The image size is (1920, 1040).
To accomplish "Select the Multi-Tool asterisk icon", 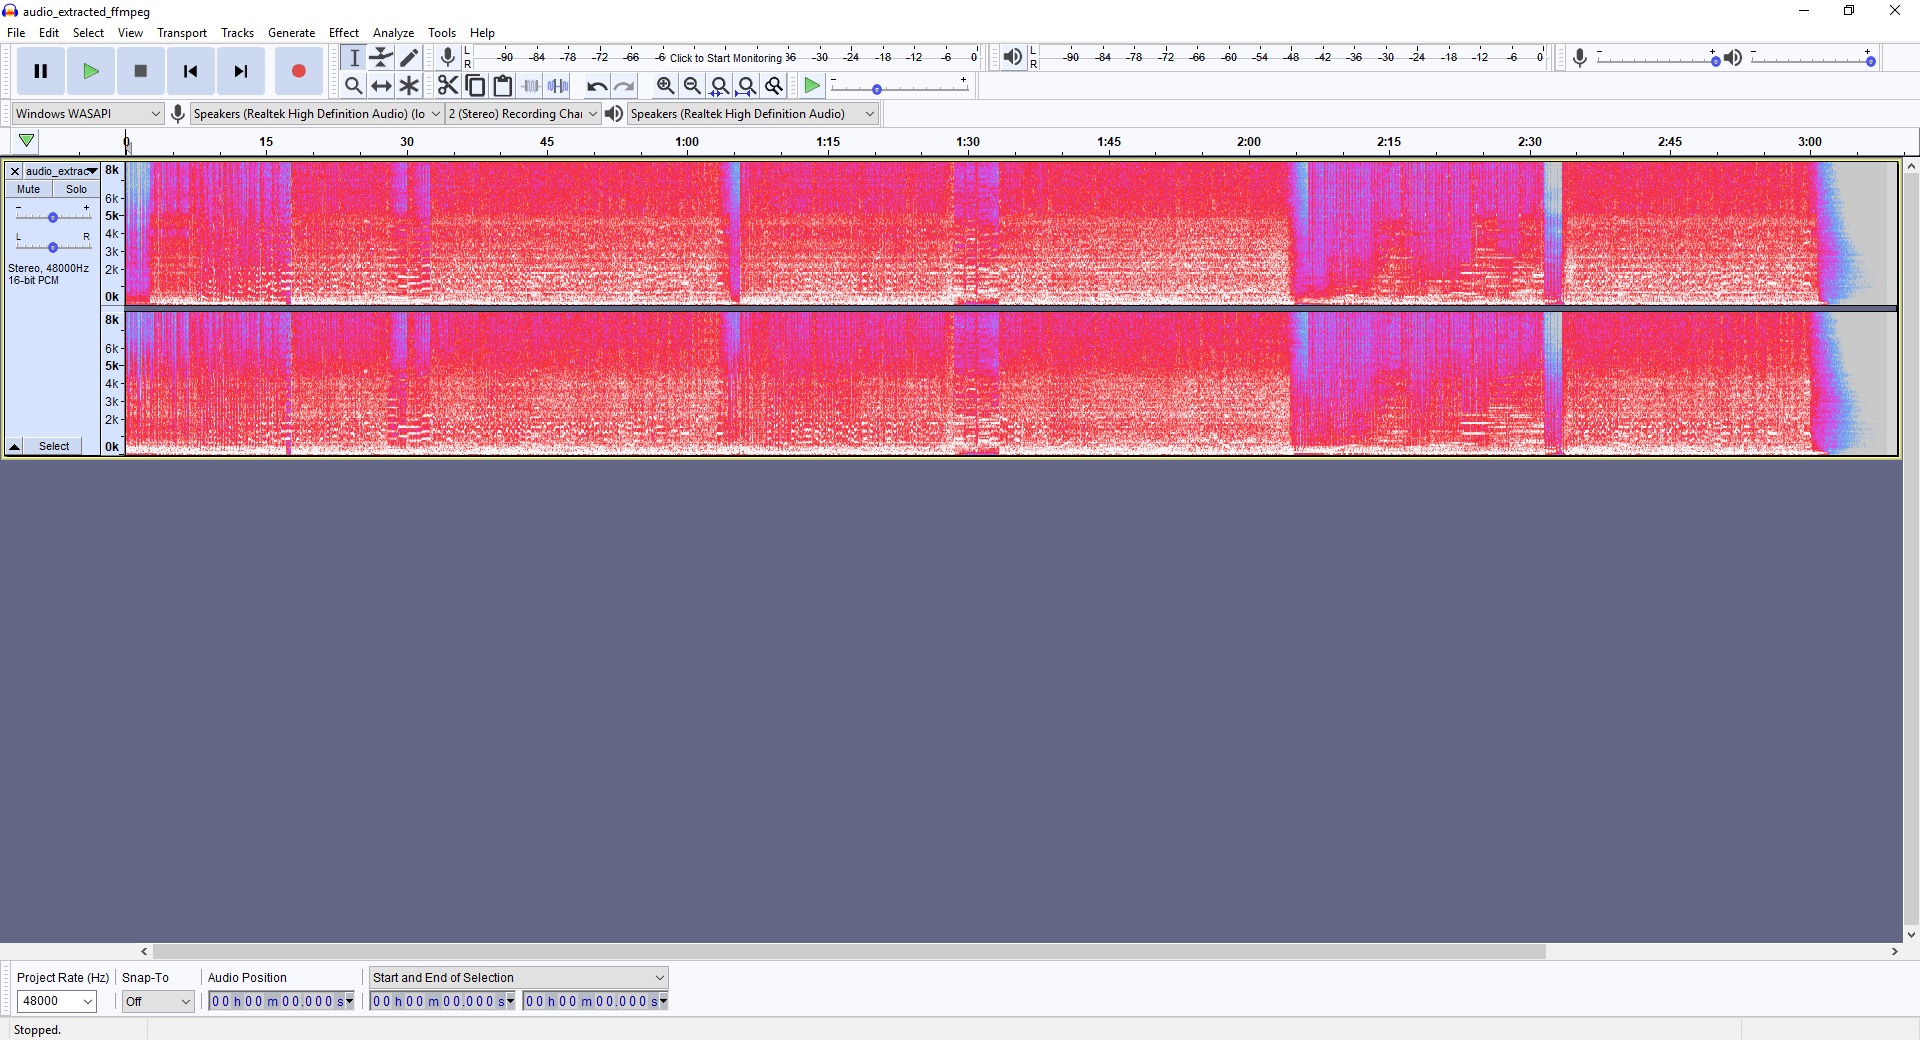I will (409, 86).
